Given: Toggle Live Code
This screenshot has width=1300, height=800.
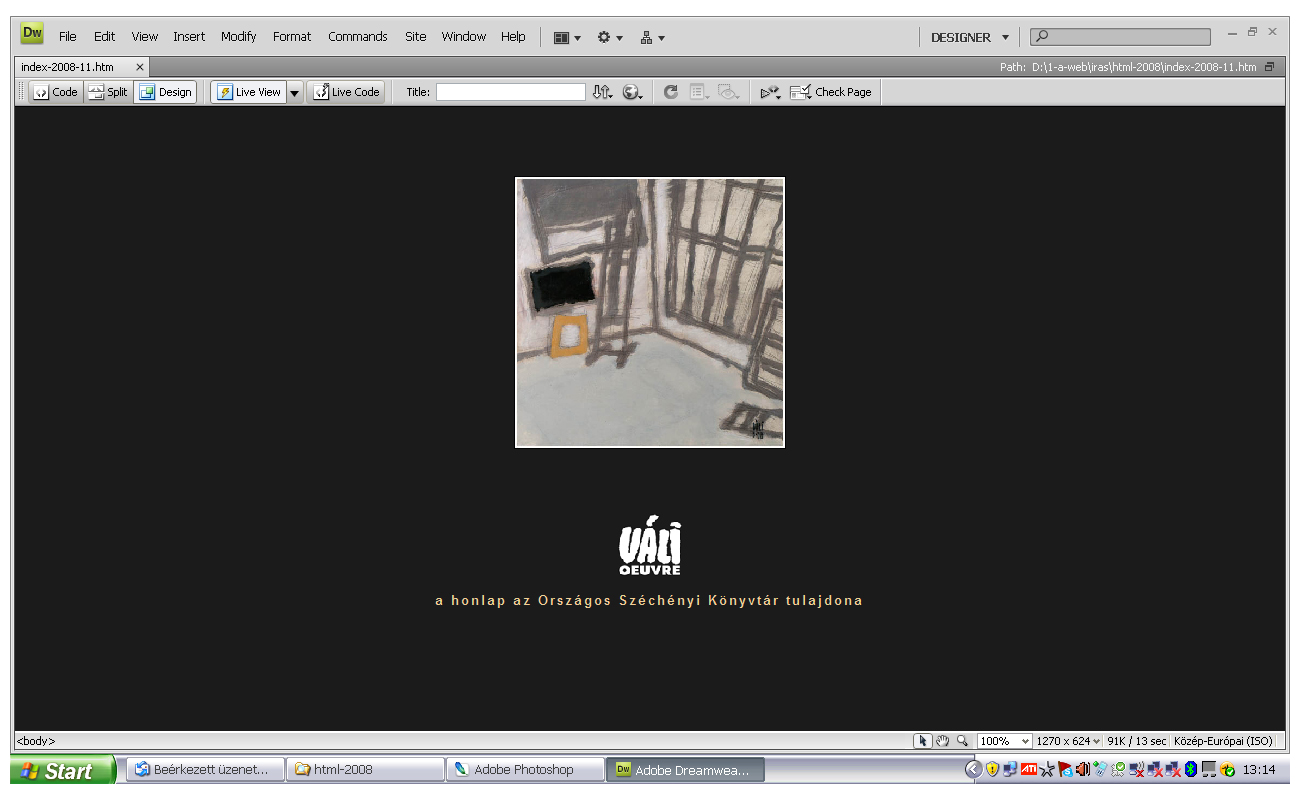Looking at the screenshot, I should pos(346,92).
